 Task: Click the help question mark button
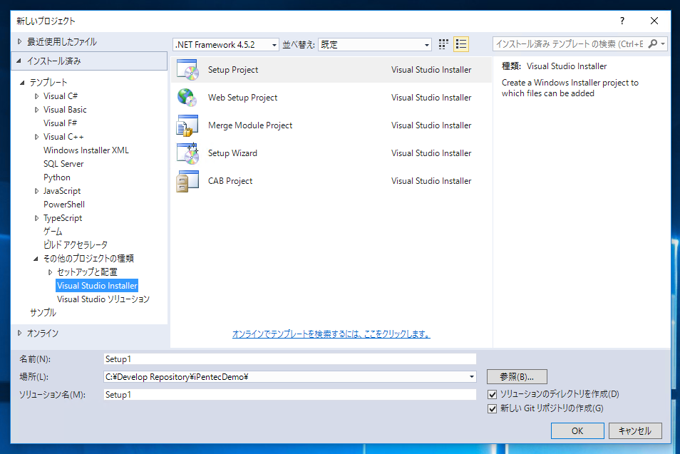622,20
